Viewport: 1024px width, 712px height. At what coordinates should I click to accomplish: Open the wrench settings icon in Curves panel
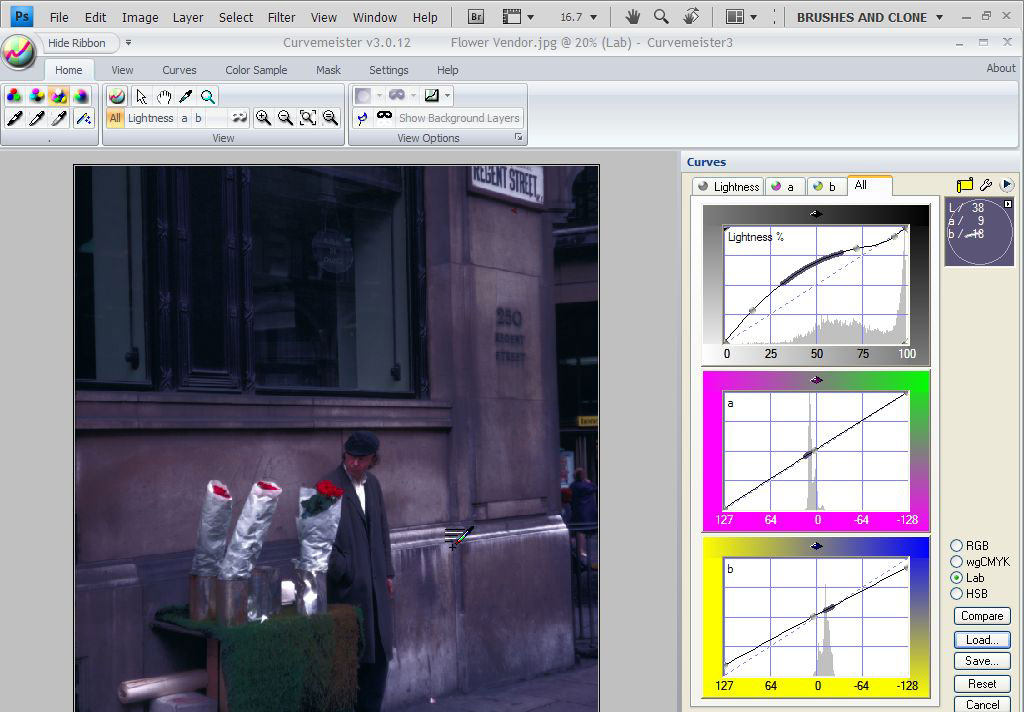coord(986,186)
